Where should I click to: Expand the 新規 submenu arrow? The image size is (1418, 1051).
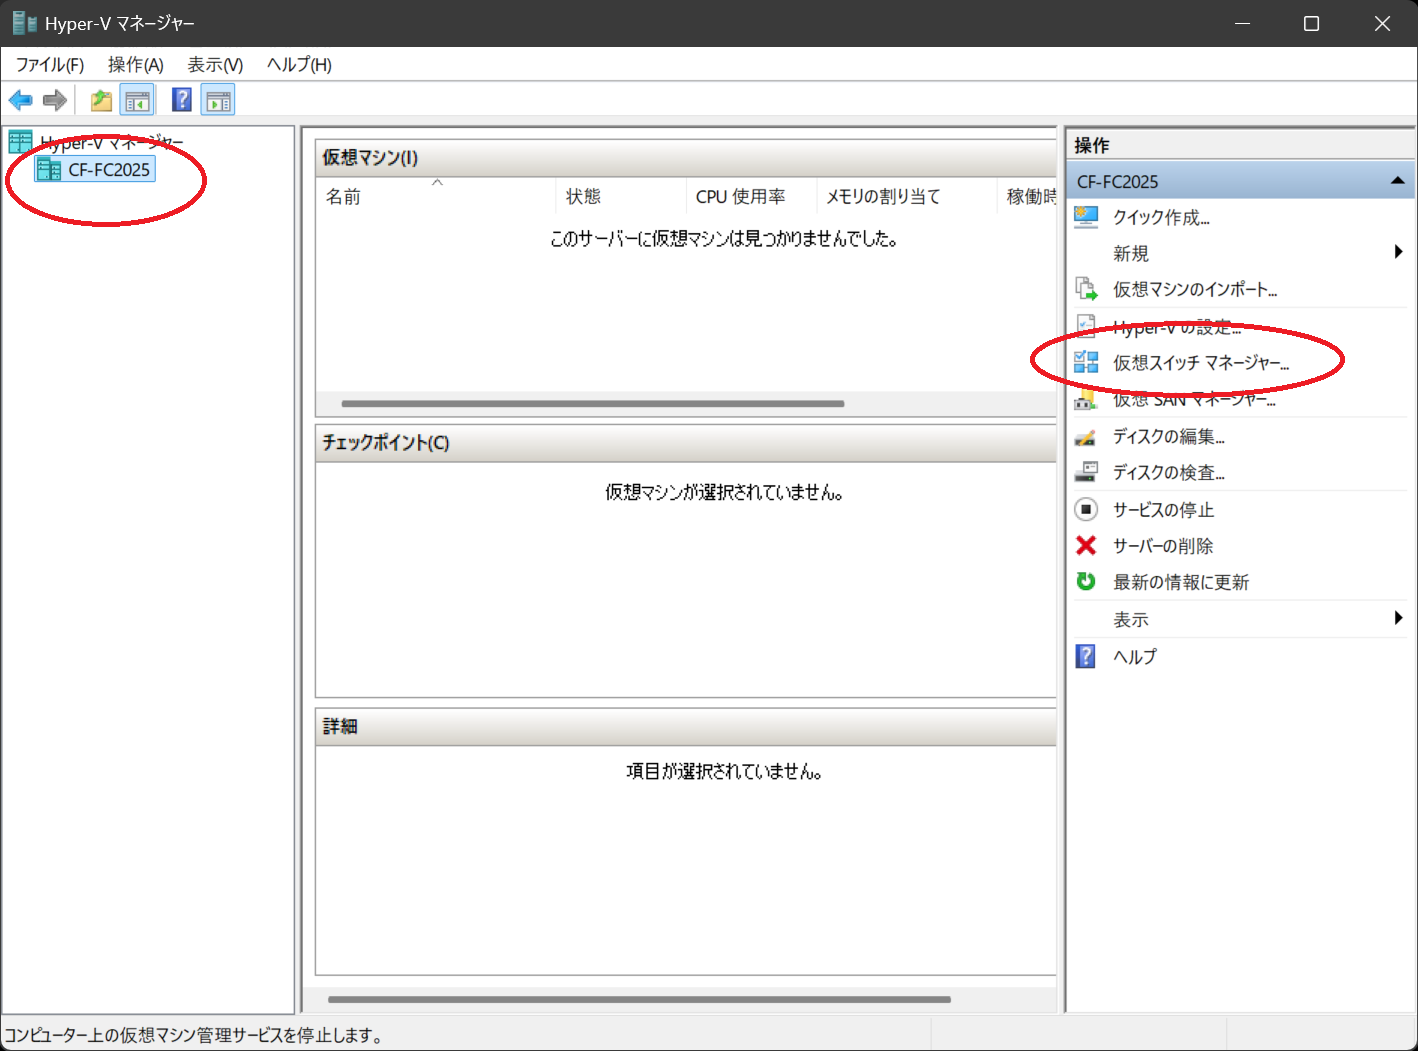click(x=1398, y=253)
